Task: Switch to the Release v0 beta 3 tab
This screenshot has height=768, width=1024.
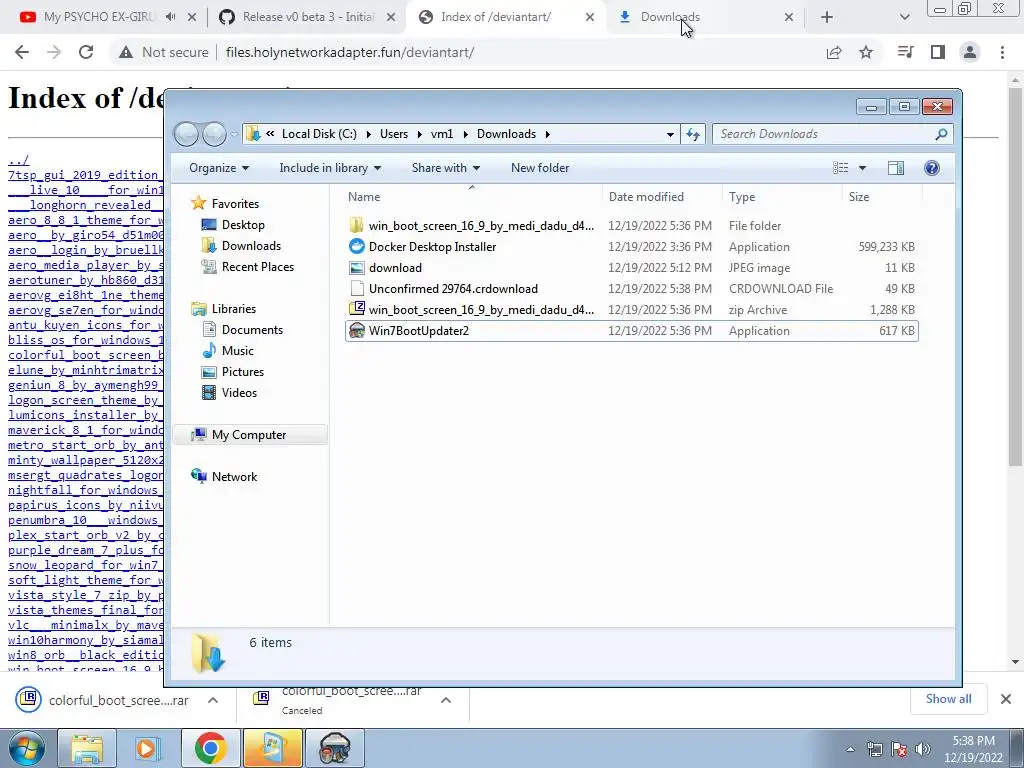Action: [x=308, y=17]
